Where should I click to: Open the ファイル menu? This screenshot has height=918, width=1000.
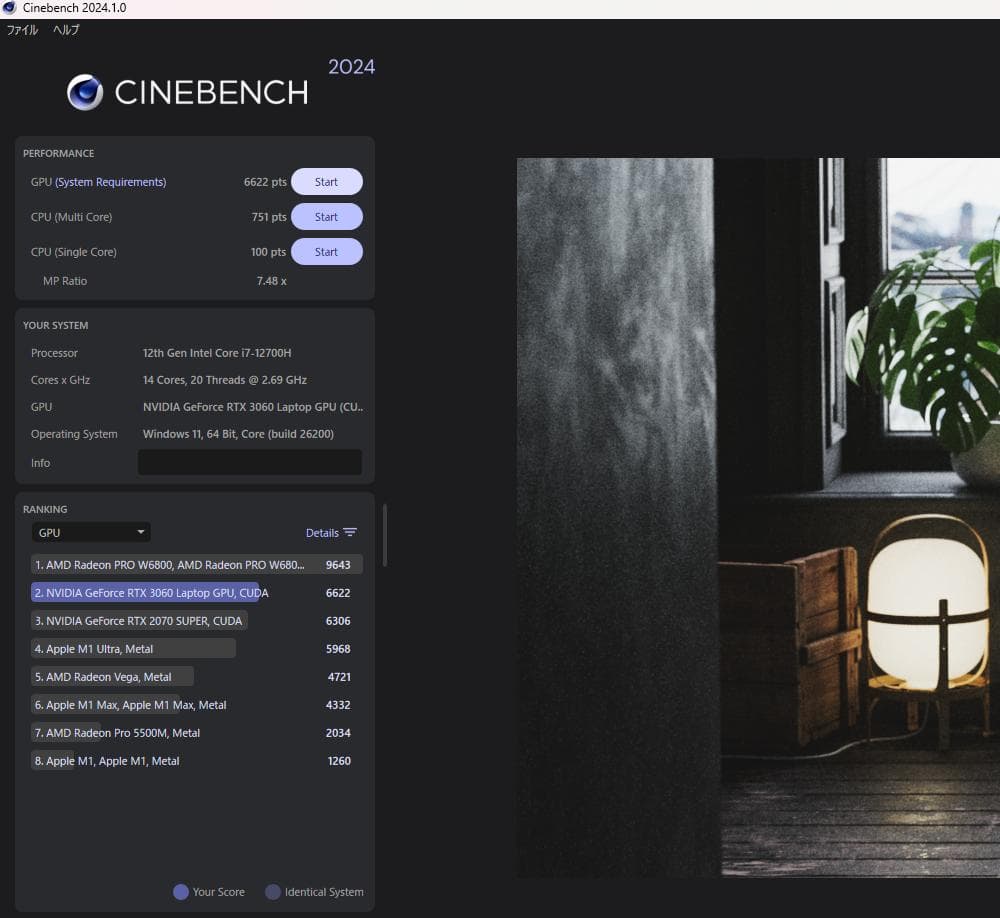click(x=22, y=30)
